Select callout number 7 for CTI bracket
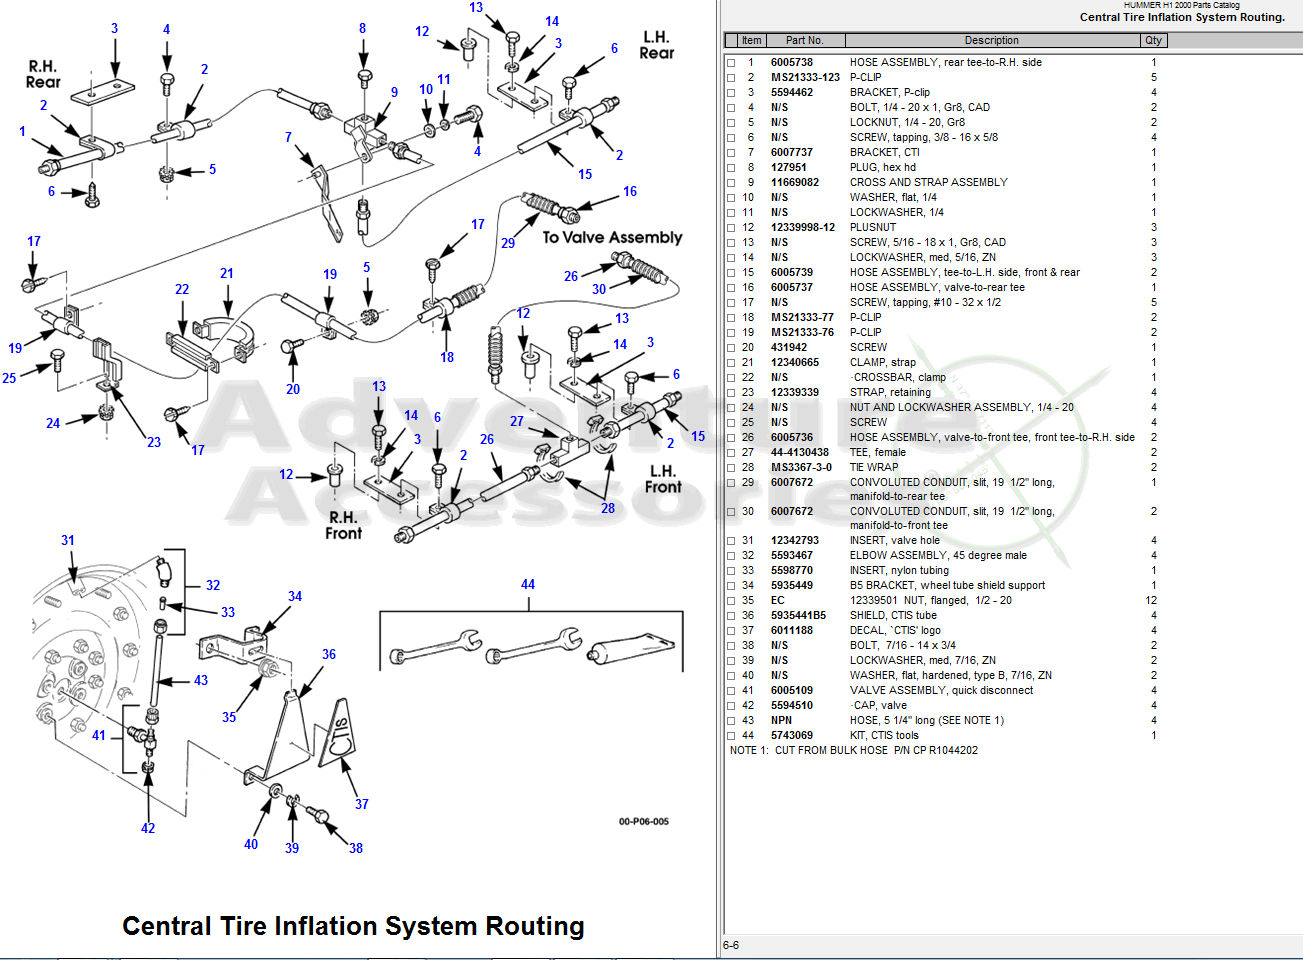This screenshot has width=1303, height=960. pos(288,138)
